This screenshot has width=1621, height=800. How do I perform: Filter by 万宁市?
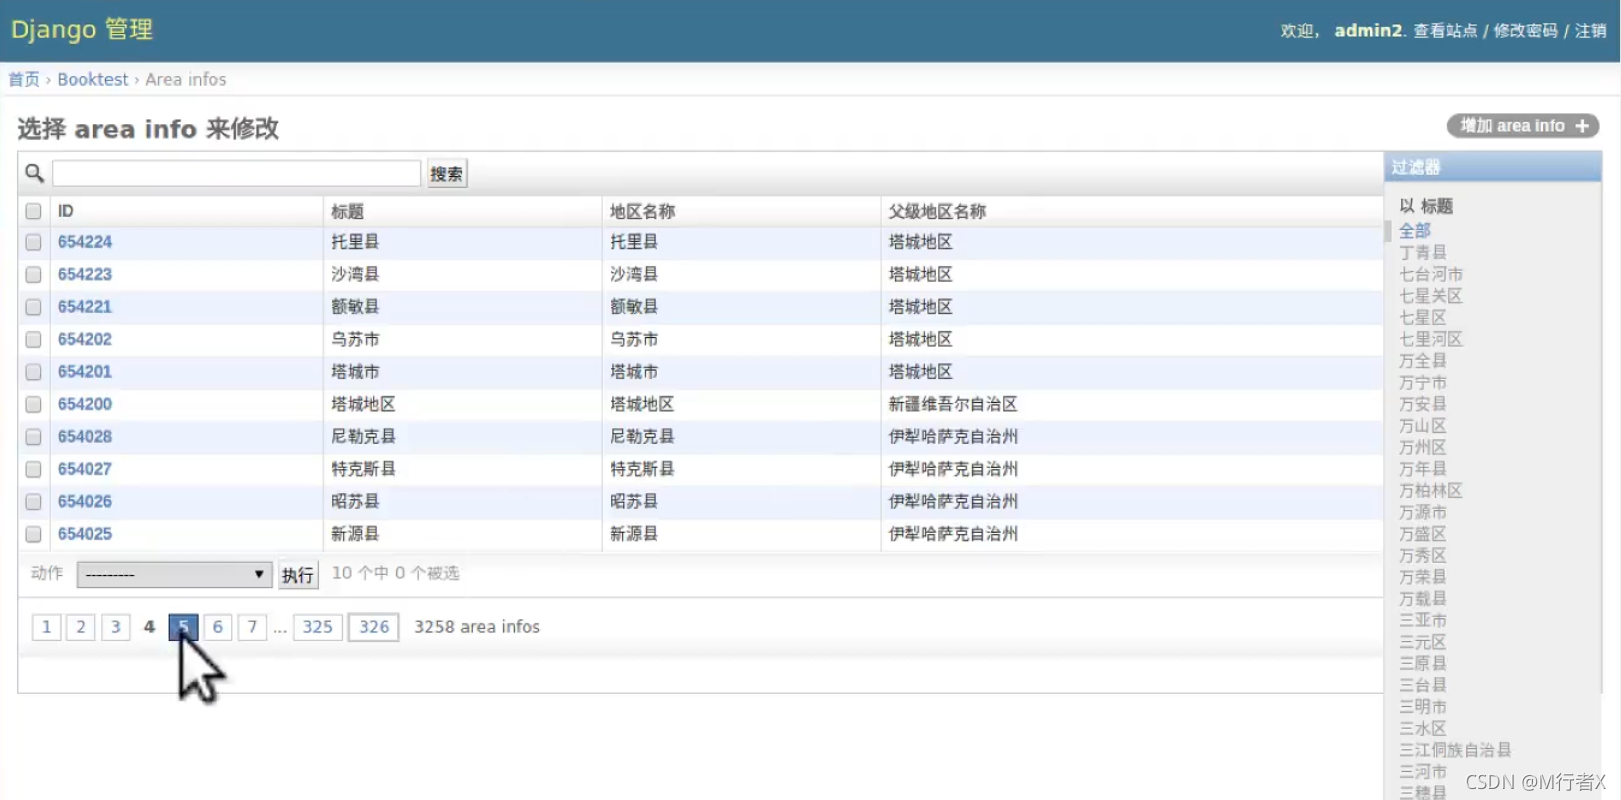point(1423,383)
